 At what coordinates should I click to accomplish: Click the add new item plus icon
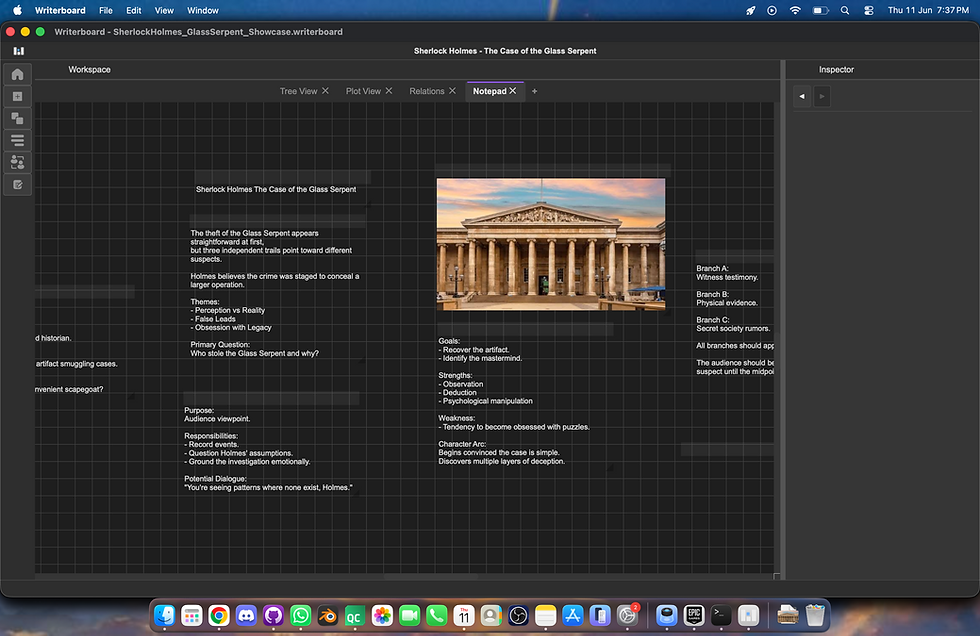point(18,96)
